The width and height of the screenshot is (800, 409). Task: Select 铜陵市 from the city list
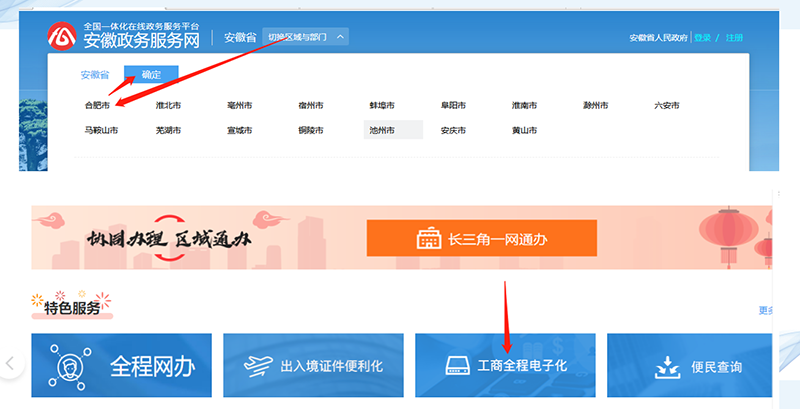click(311, 131)
